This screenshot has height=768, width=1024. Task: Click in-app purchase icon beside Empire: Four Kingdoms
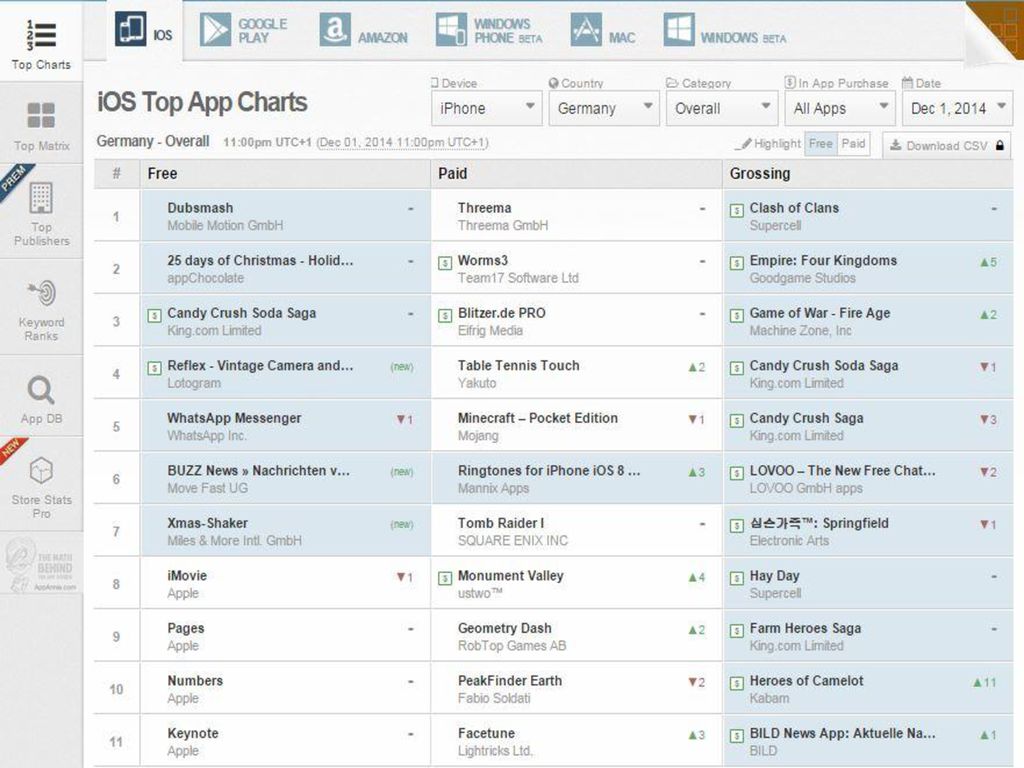coord(737,263)
